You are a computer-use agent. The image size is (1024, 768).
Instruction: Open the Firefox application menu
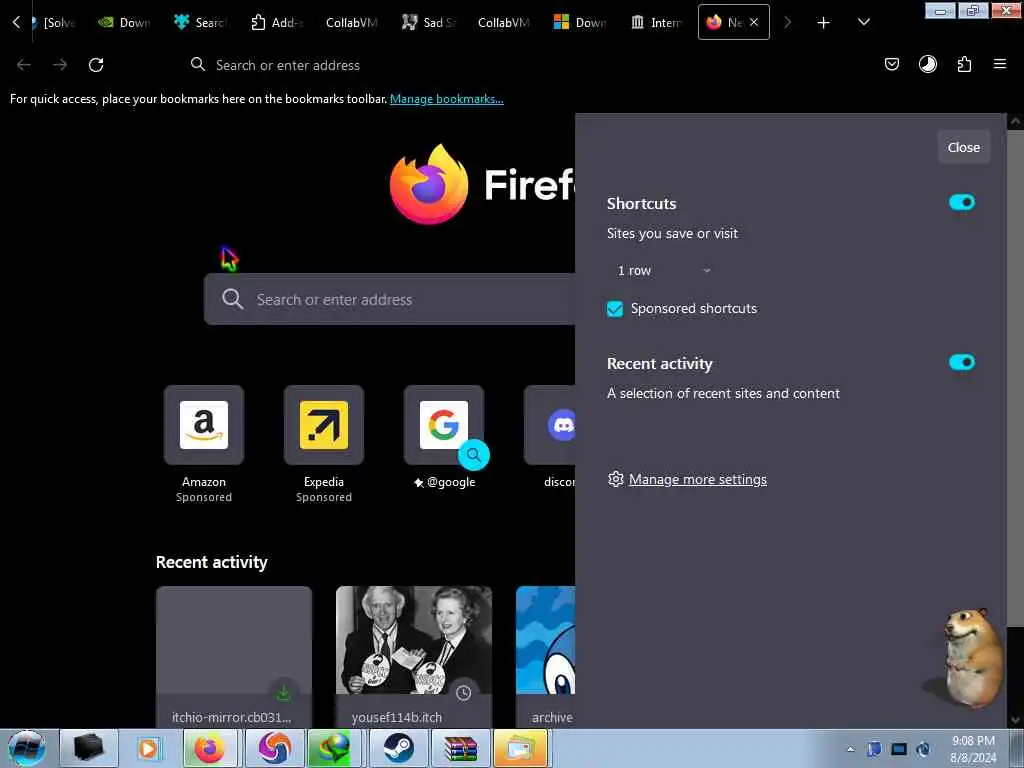click(999, 64)
